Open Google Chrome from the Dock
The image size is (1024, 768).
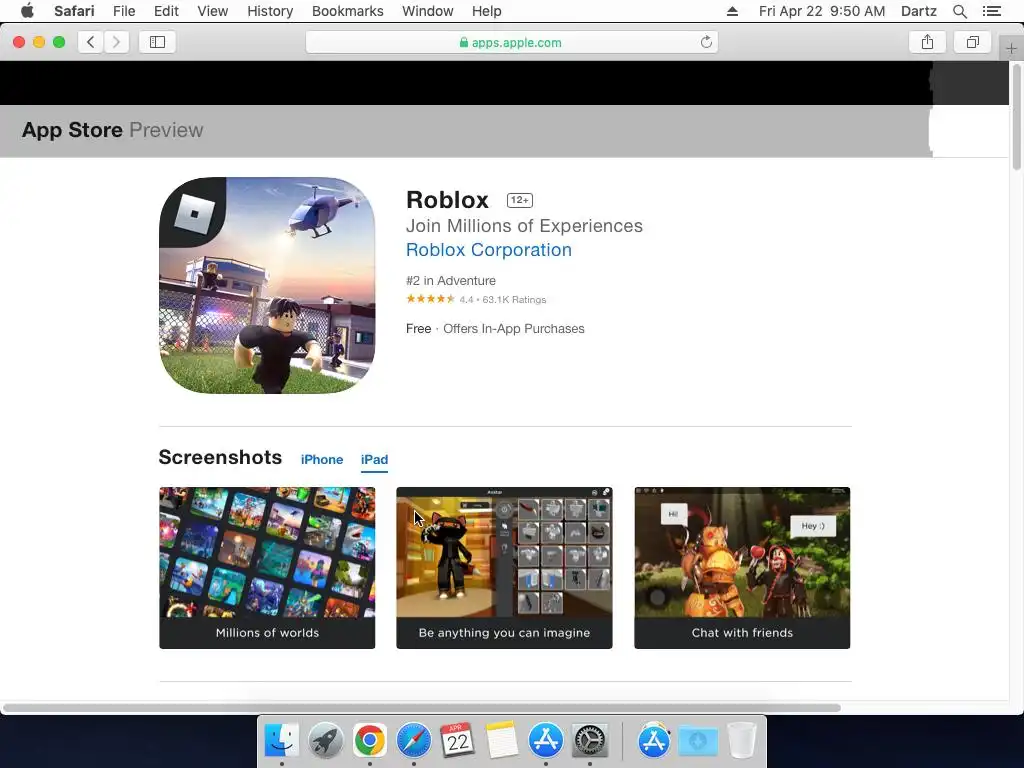click(370, 740)
